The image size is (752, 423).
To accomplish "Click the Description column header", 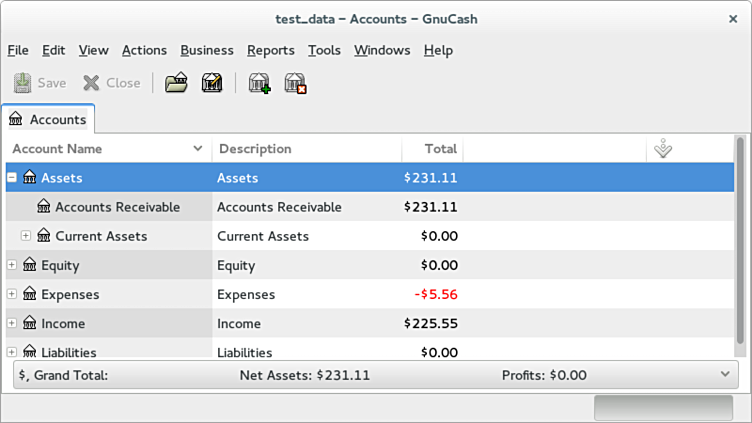I will point(306,149).
